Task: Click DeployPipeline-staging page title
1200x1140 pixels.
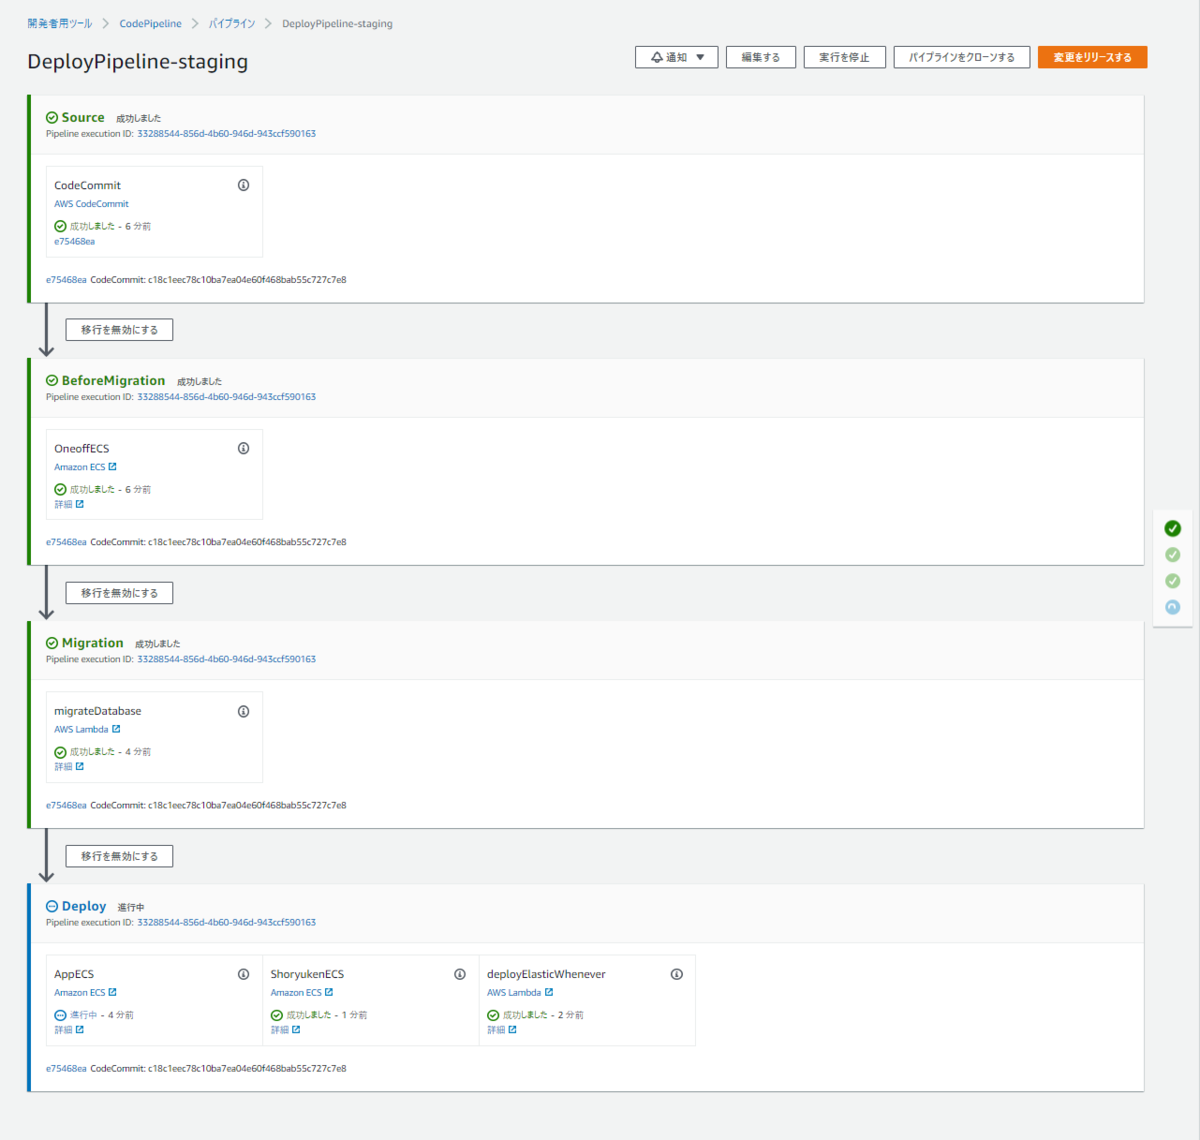Action: [x=138, y=61]
